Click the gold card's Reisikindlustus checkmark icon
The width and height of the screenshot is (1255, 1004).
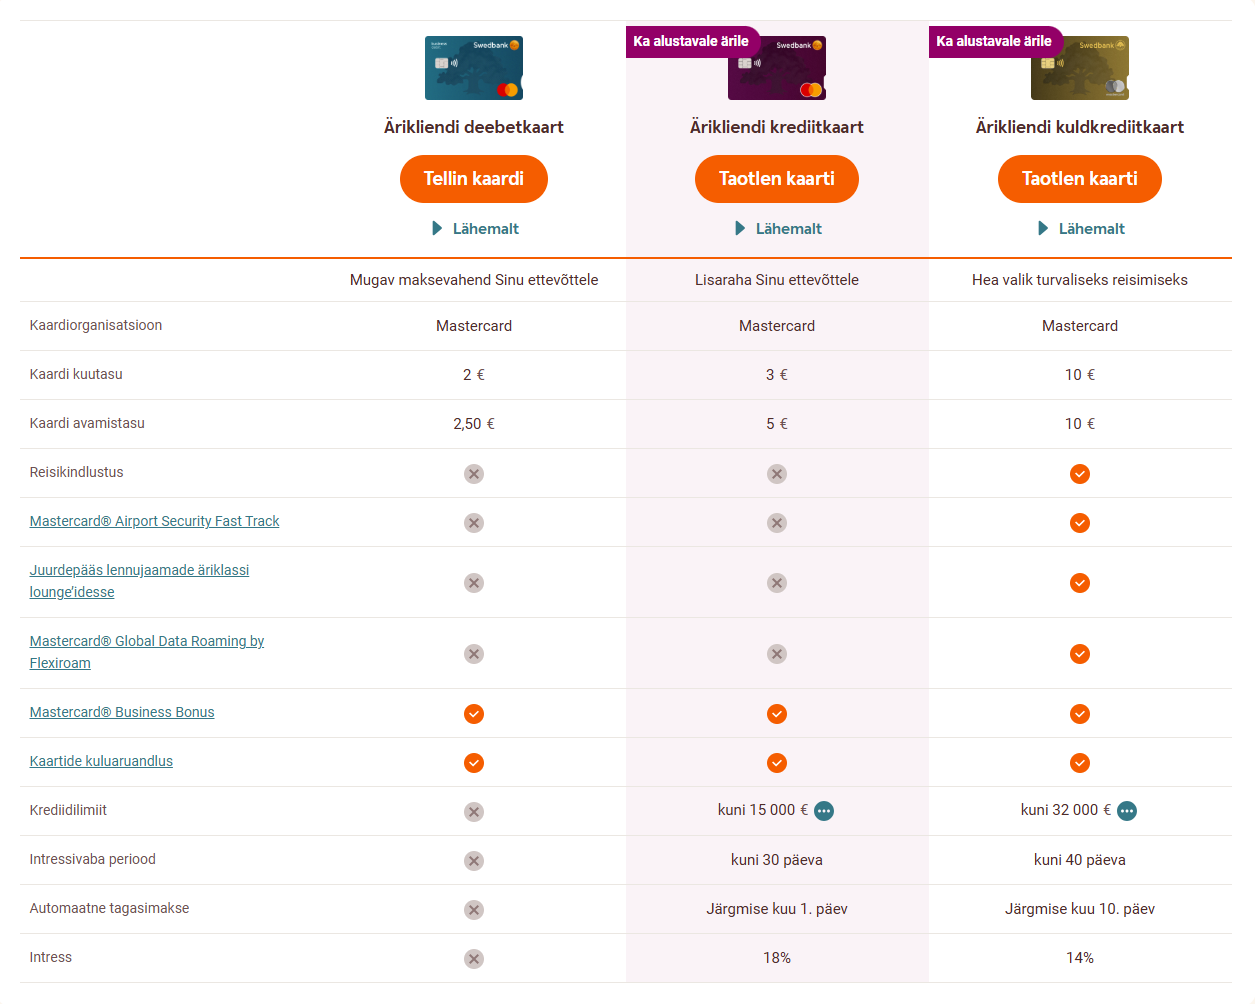(x=1080, y=474)
